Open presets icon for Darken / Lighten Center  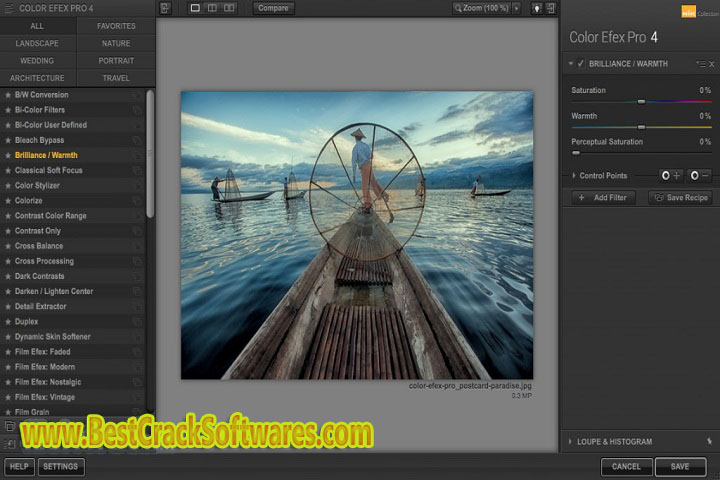[137, 291]
